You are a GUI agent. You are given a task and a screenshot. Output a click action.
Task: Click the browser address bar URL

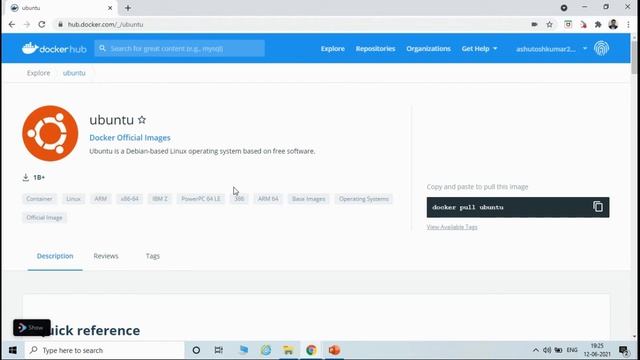(x=105, y=24)
